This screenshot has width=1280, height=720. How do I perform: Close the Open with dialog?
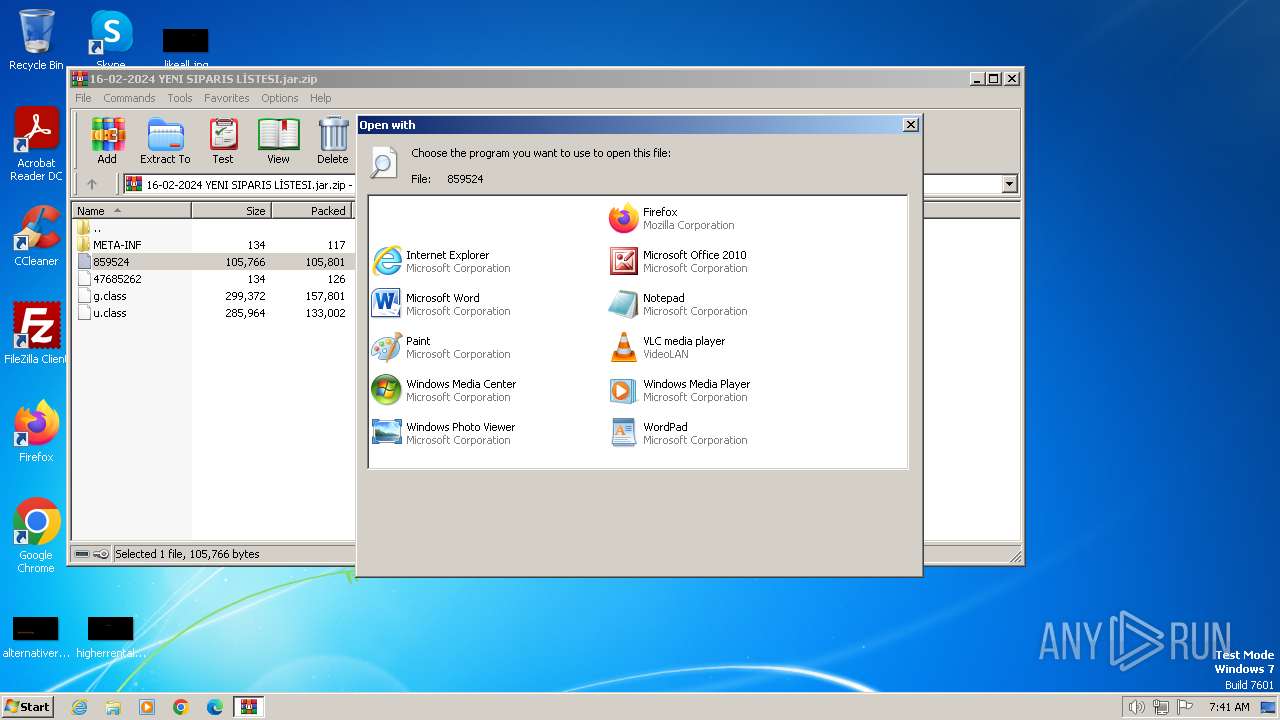910,125
